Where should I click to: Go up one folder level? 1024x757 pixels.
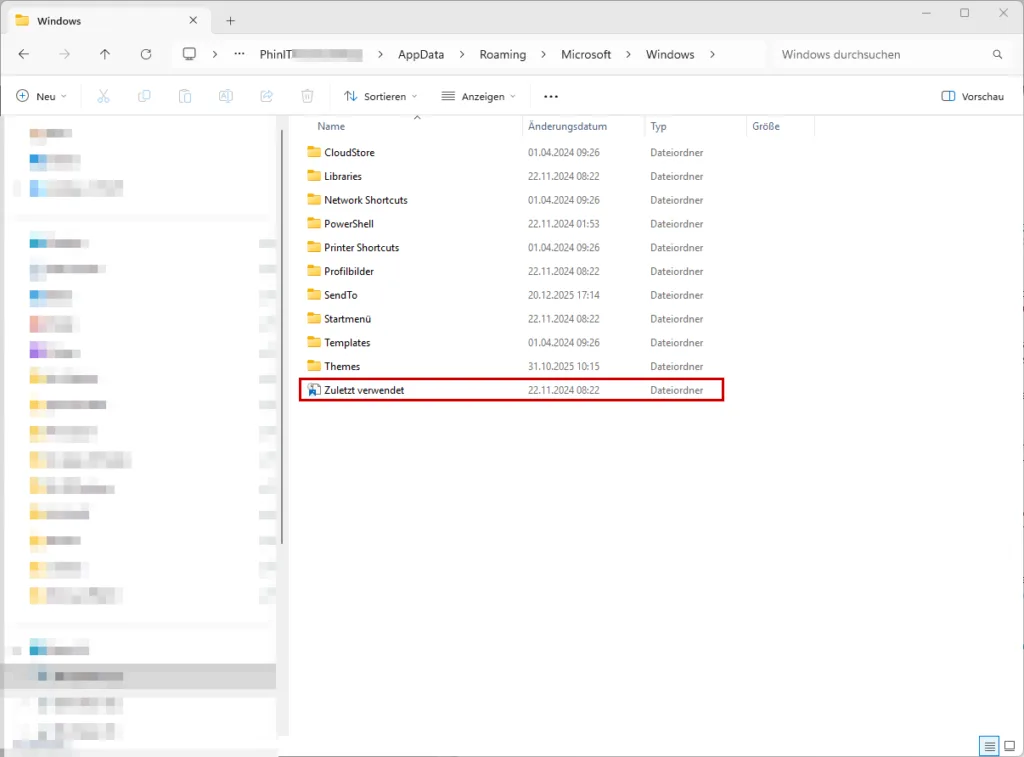[105, 54]
